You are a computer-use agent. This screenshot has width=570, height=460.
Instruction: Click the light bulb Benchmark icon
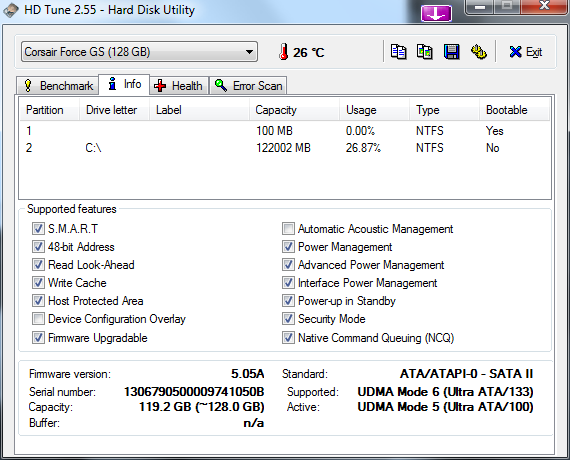[x=28, y=86]
